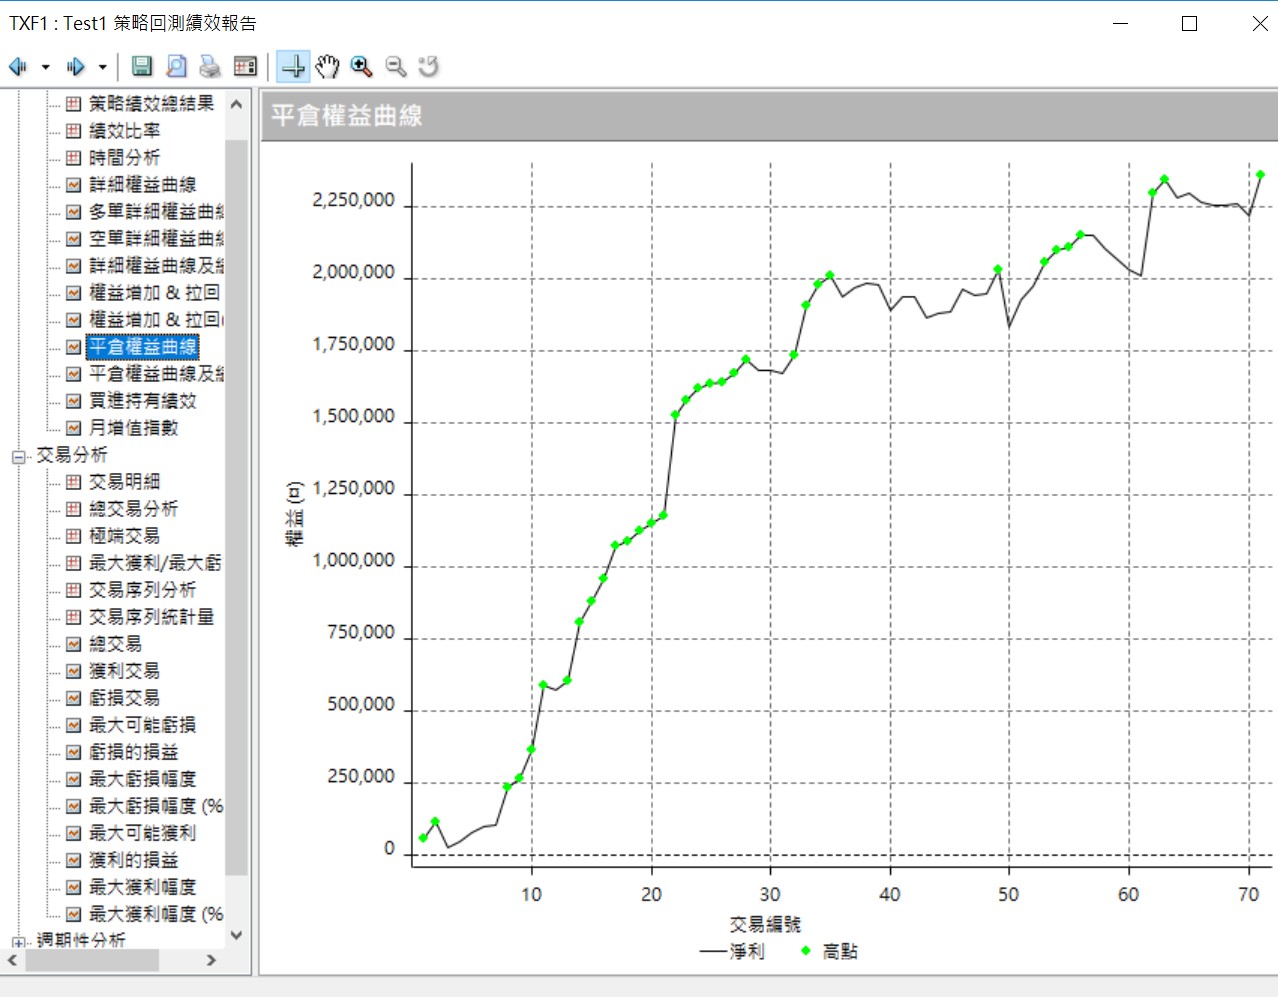The image size is (1278, 997).
Task: Maximize the report window
Action: (x=1189, y=23)
